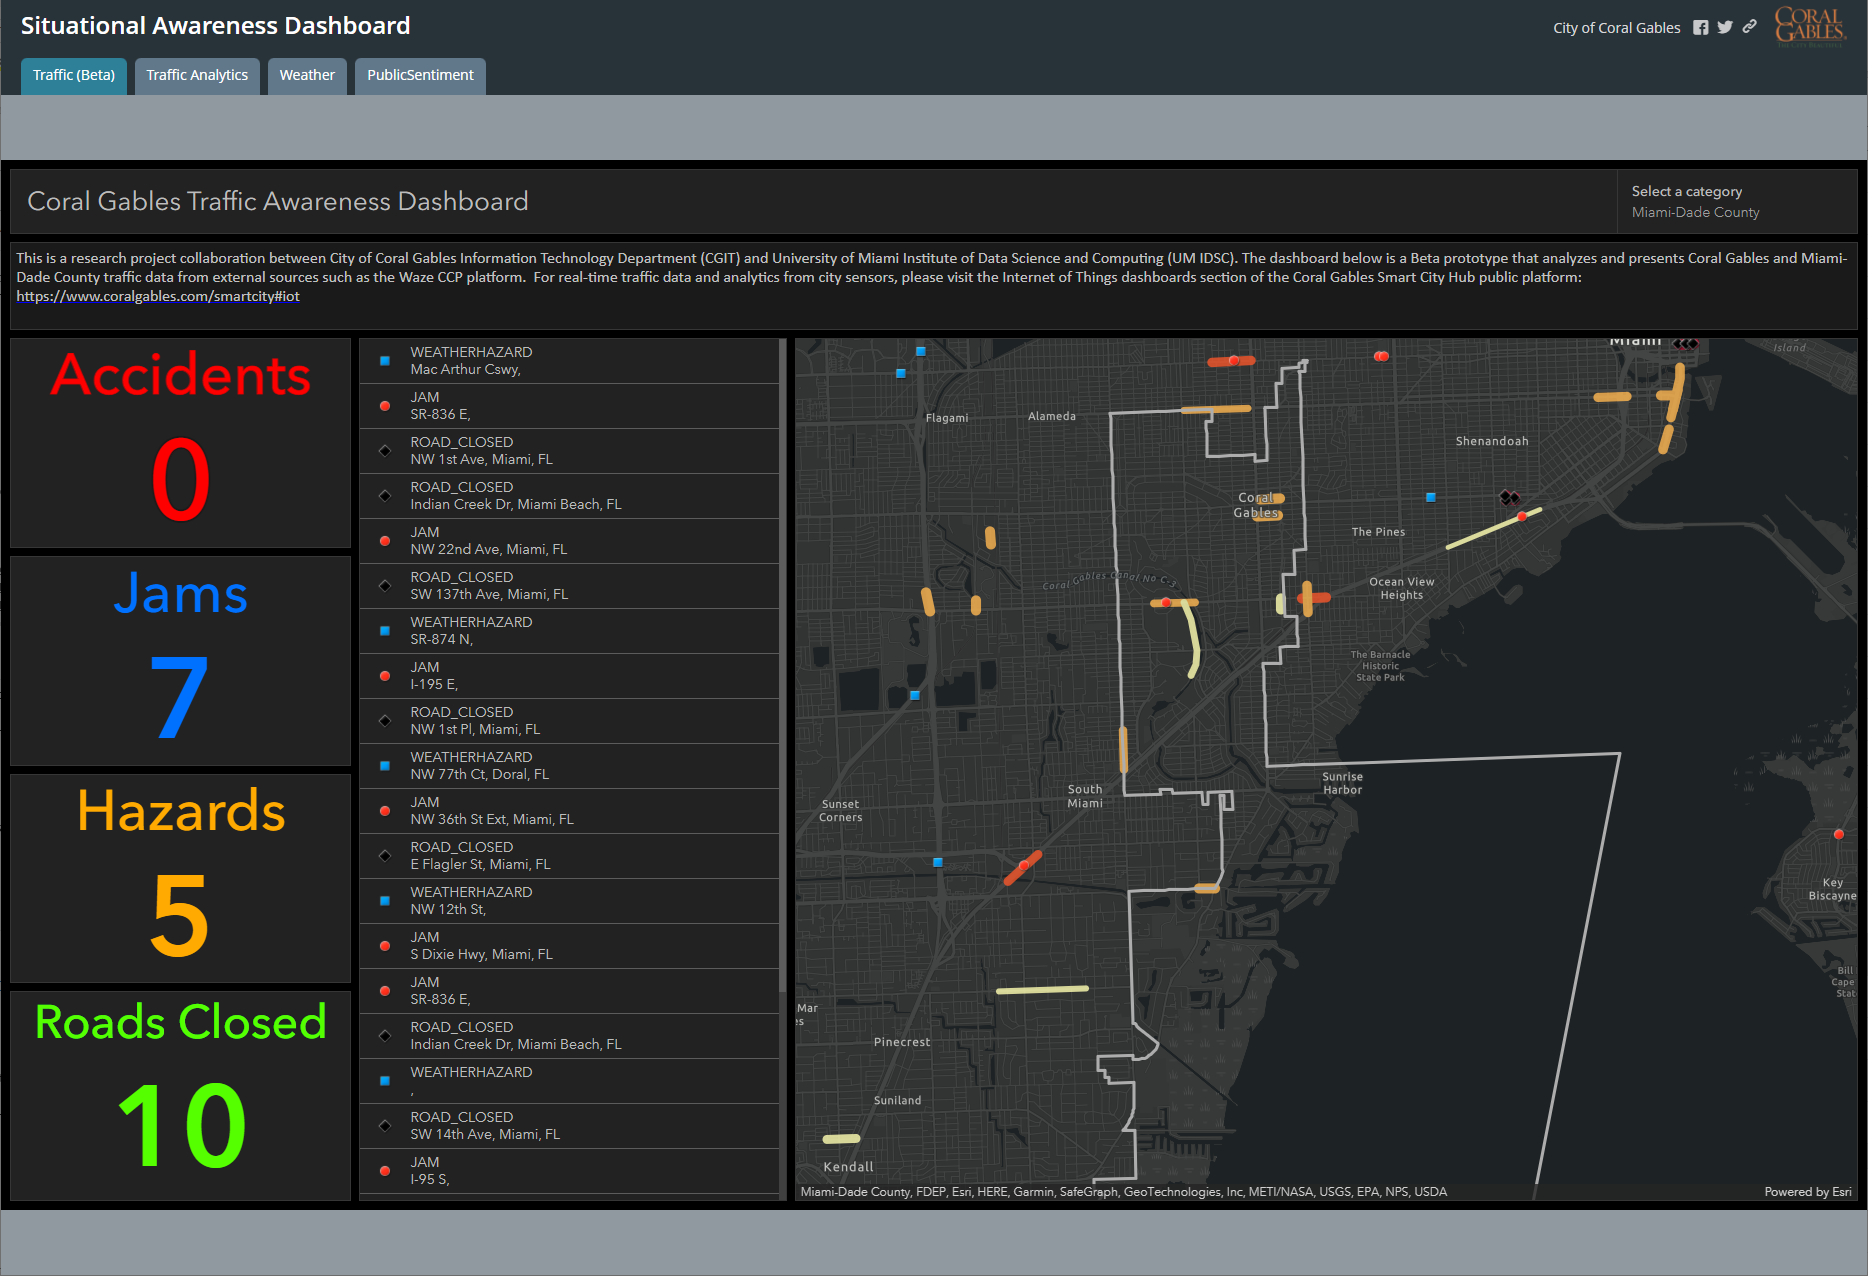Click blue square marker near The Pines on map

(x=1431, y=497)
